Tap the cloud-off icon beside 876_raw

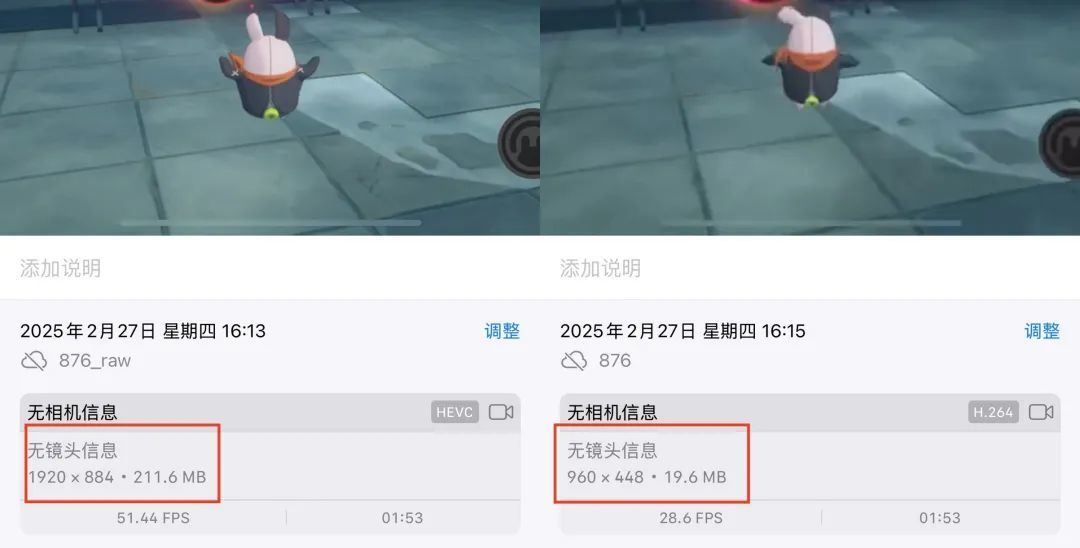coord(34,360)
